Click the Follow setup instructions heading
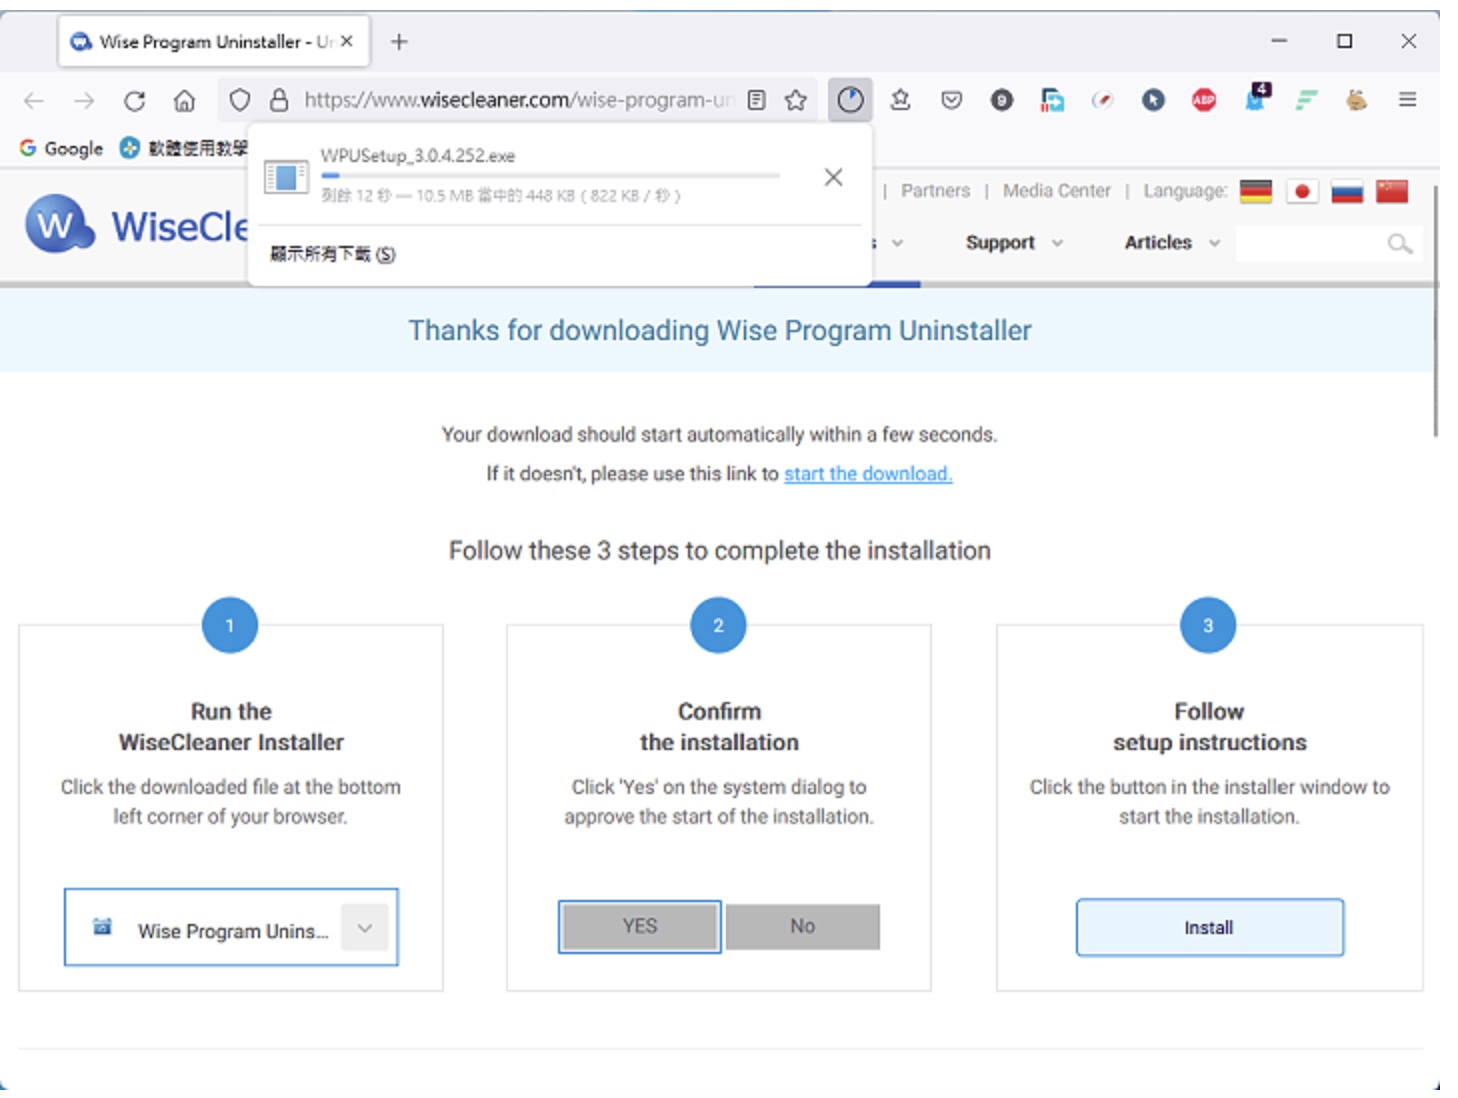The width and height of the screenshot is (1458, 1098). click(1209, 727)
